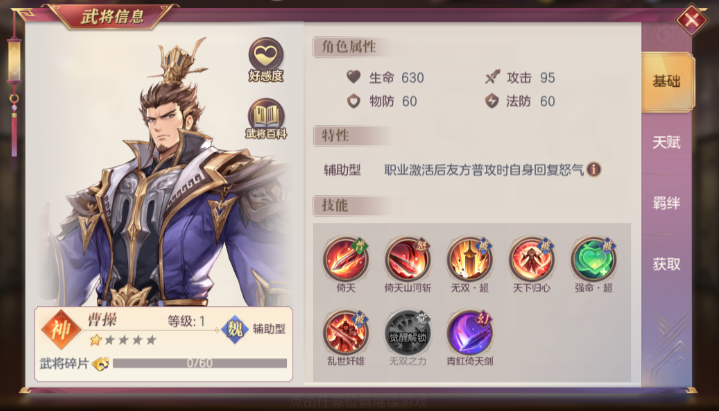Image resolution: width=719 pixels, height=411 pixels.
Task: Tap the 魏 faction badge
Action: (x=235, y=329)
